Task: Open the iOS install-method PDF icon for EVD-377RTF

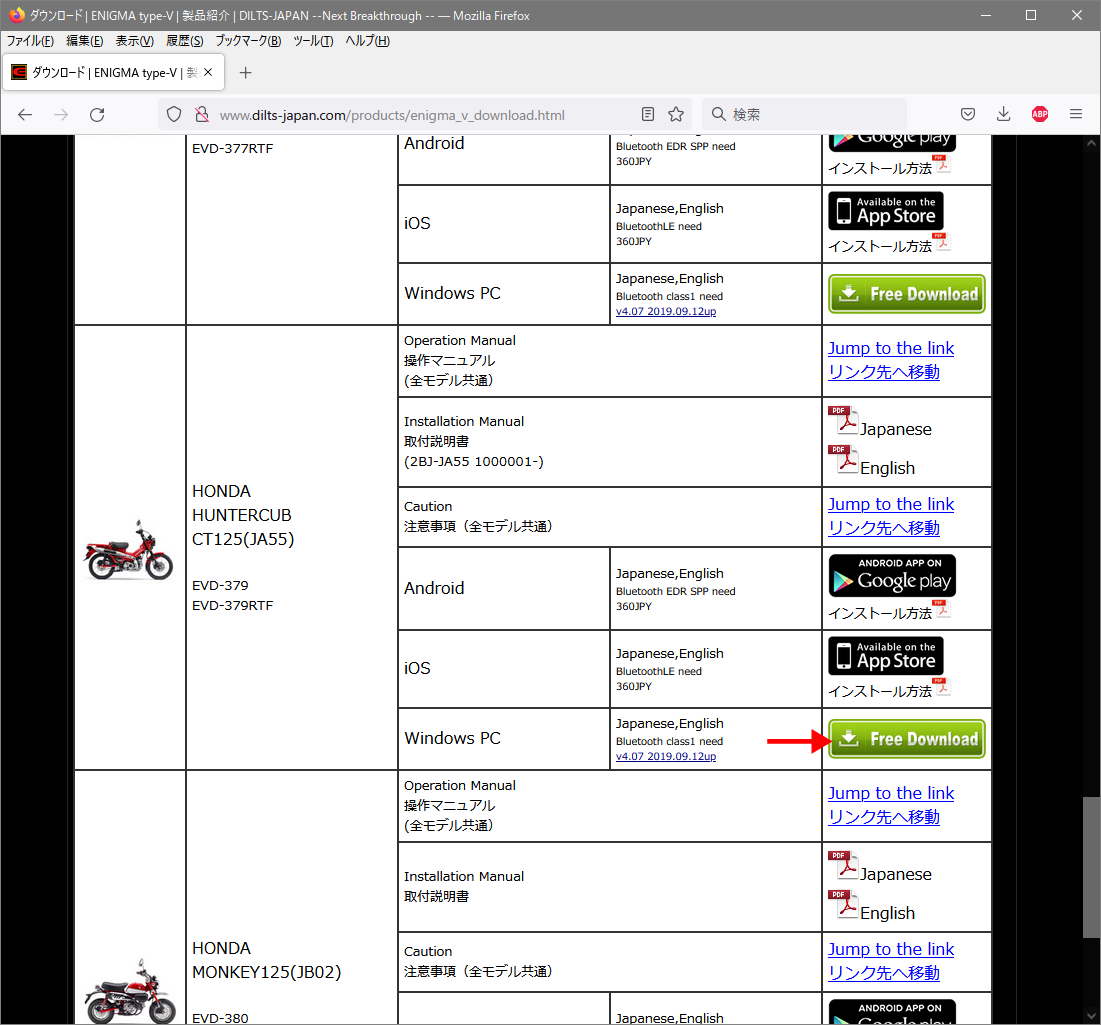Action: (942, 242)
